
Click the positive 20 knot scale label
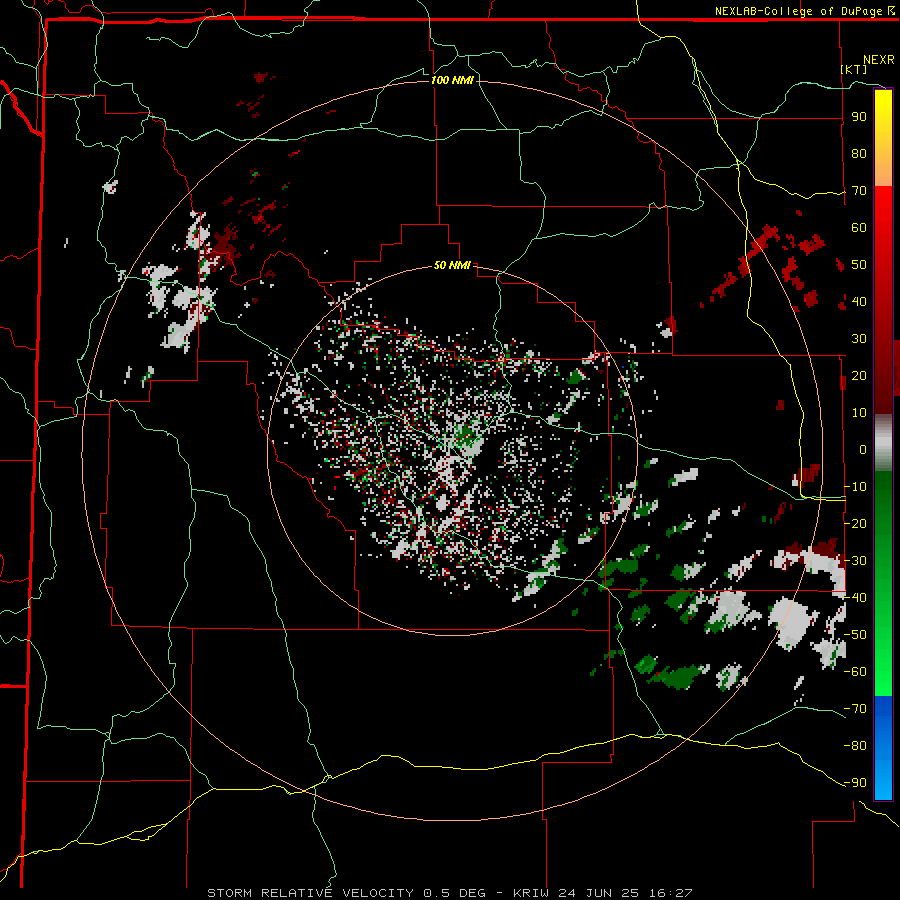859,375
